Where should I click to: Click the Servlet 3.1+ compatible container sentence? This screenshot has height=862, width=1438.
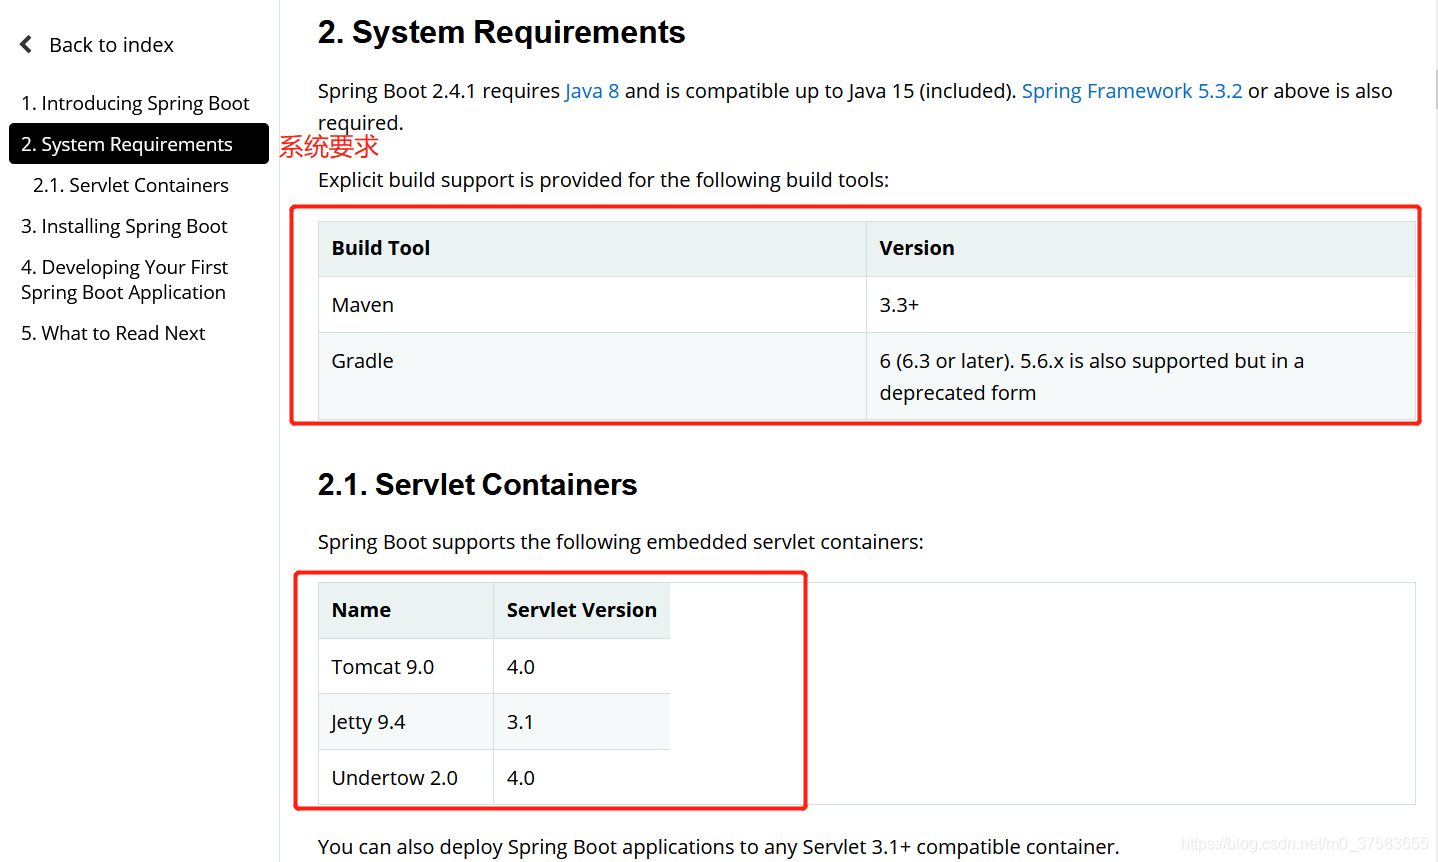[x=718, y=847]
